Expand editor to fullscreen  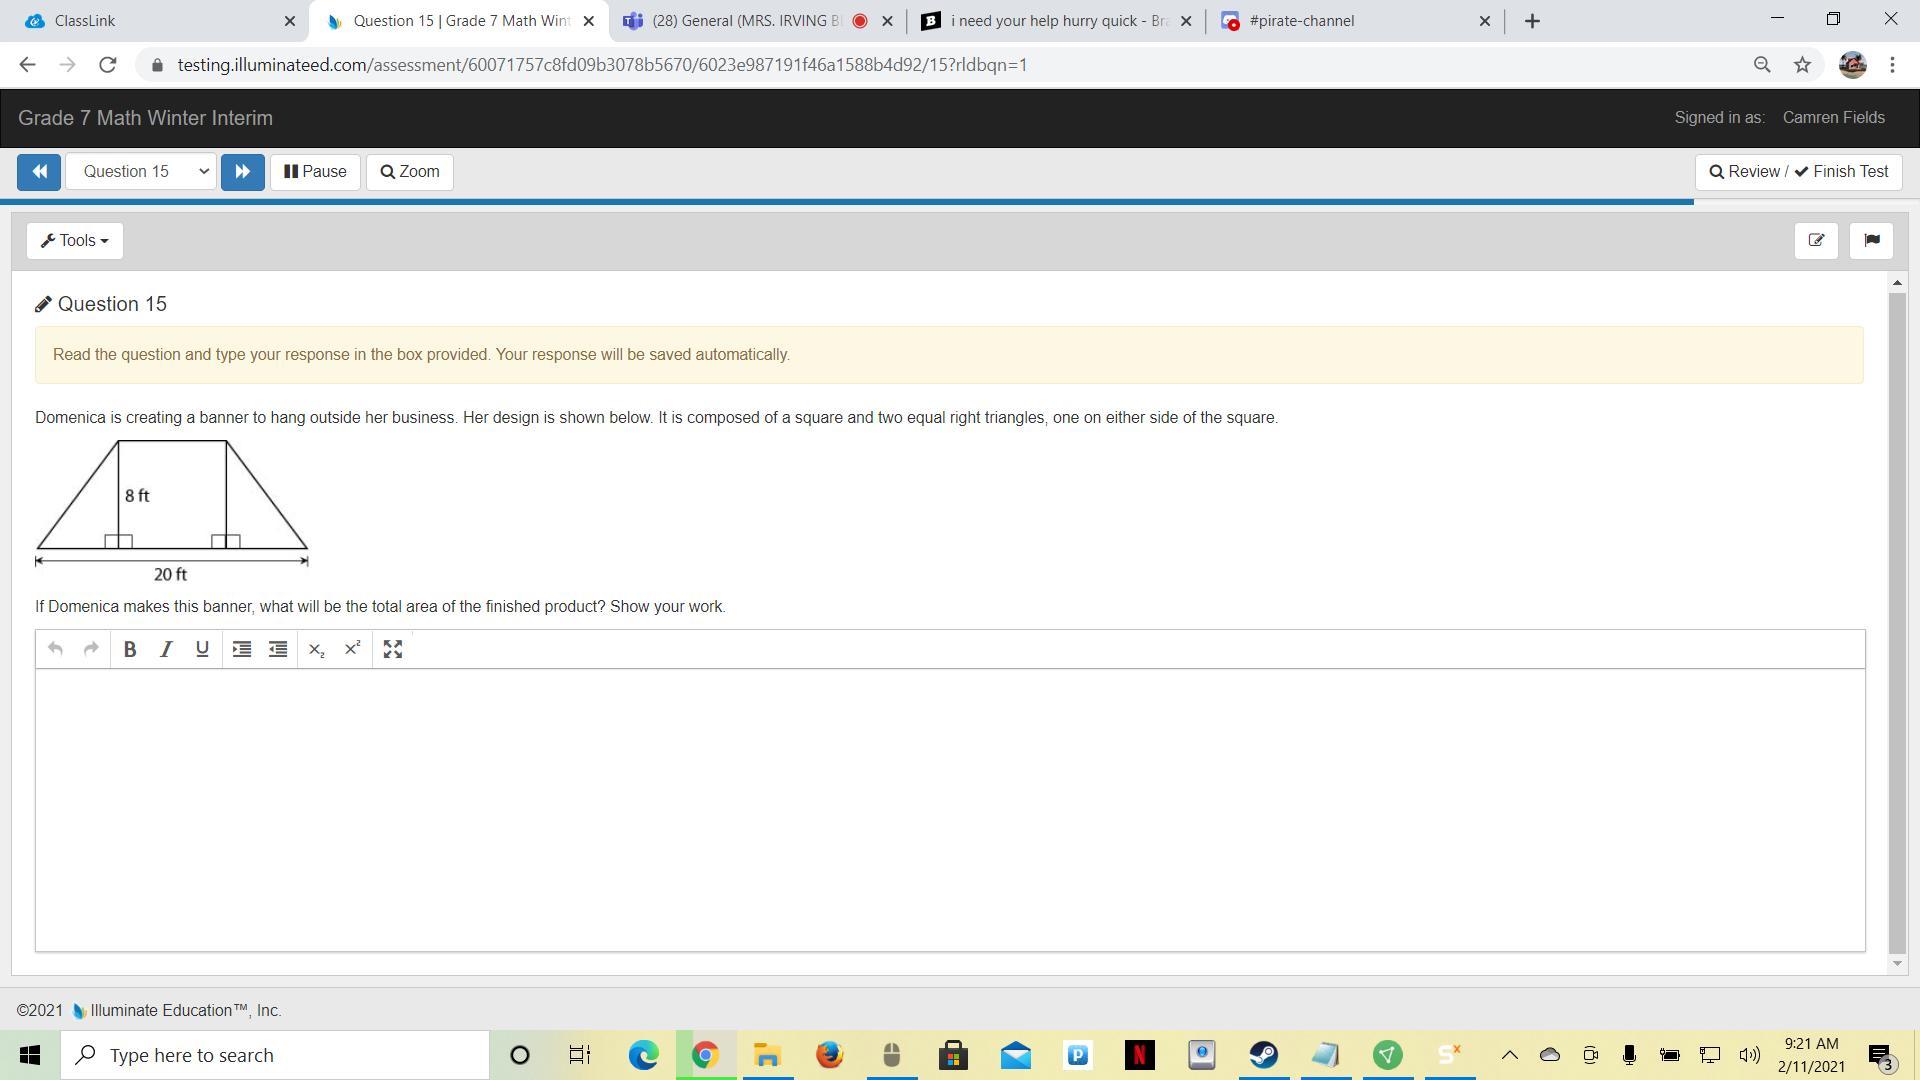393,649
